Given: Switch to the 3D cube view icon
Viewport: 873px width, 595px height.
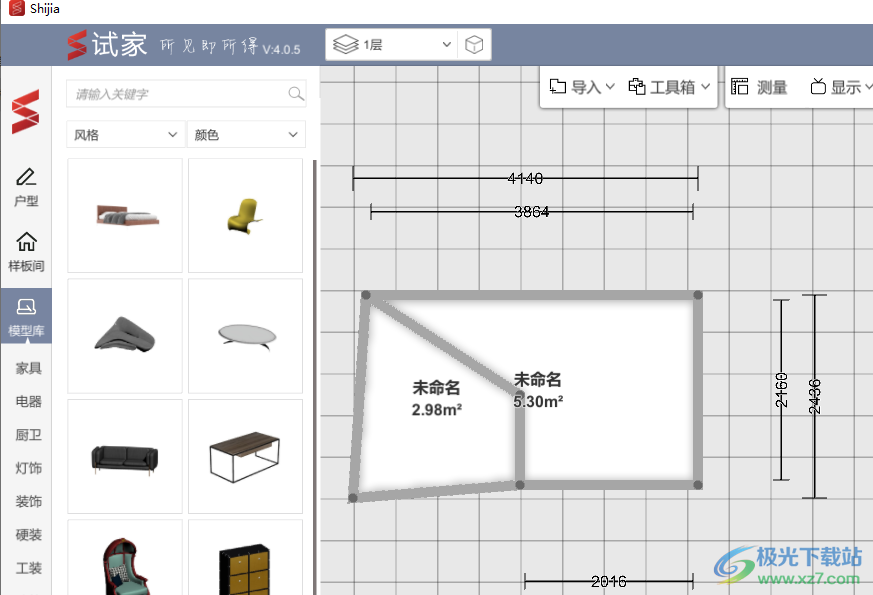Looking at the screenshot, I should point(474,45).
